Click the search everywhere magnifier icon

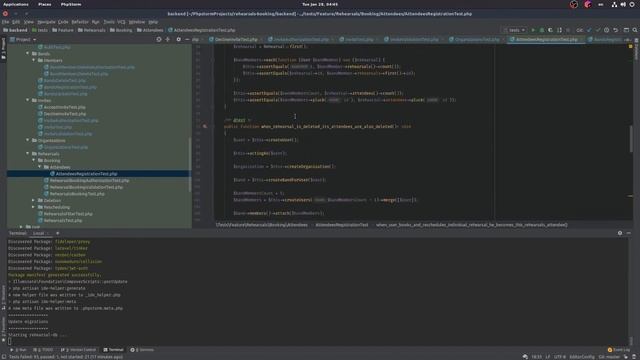click(x=635, y=30)
